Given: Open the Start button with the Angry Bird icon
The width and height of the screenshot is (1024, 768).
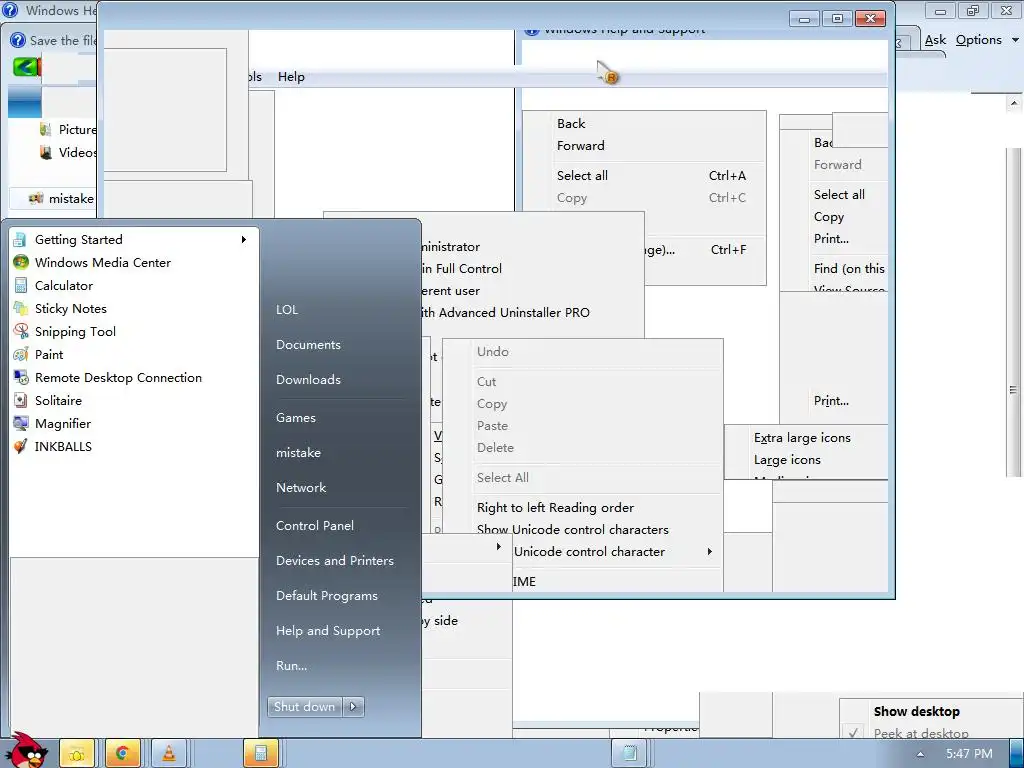Looking at the screenshot, I should click(x=27, y=750).
